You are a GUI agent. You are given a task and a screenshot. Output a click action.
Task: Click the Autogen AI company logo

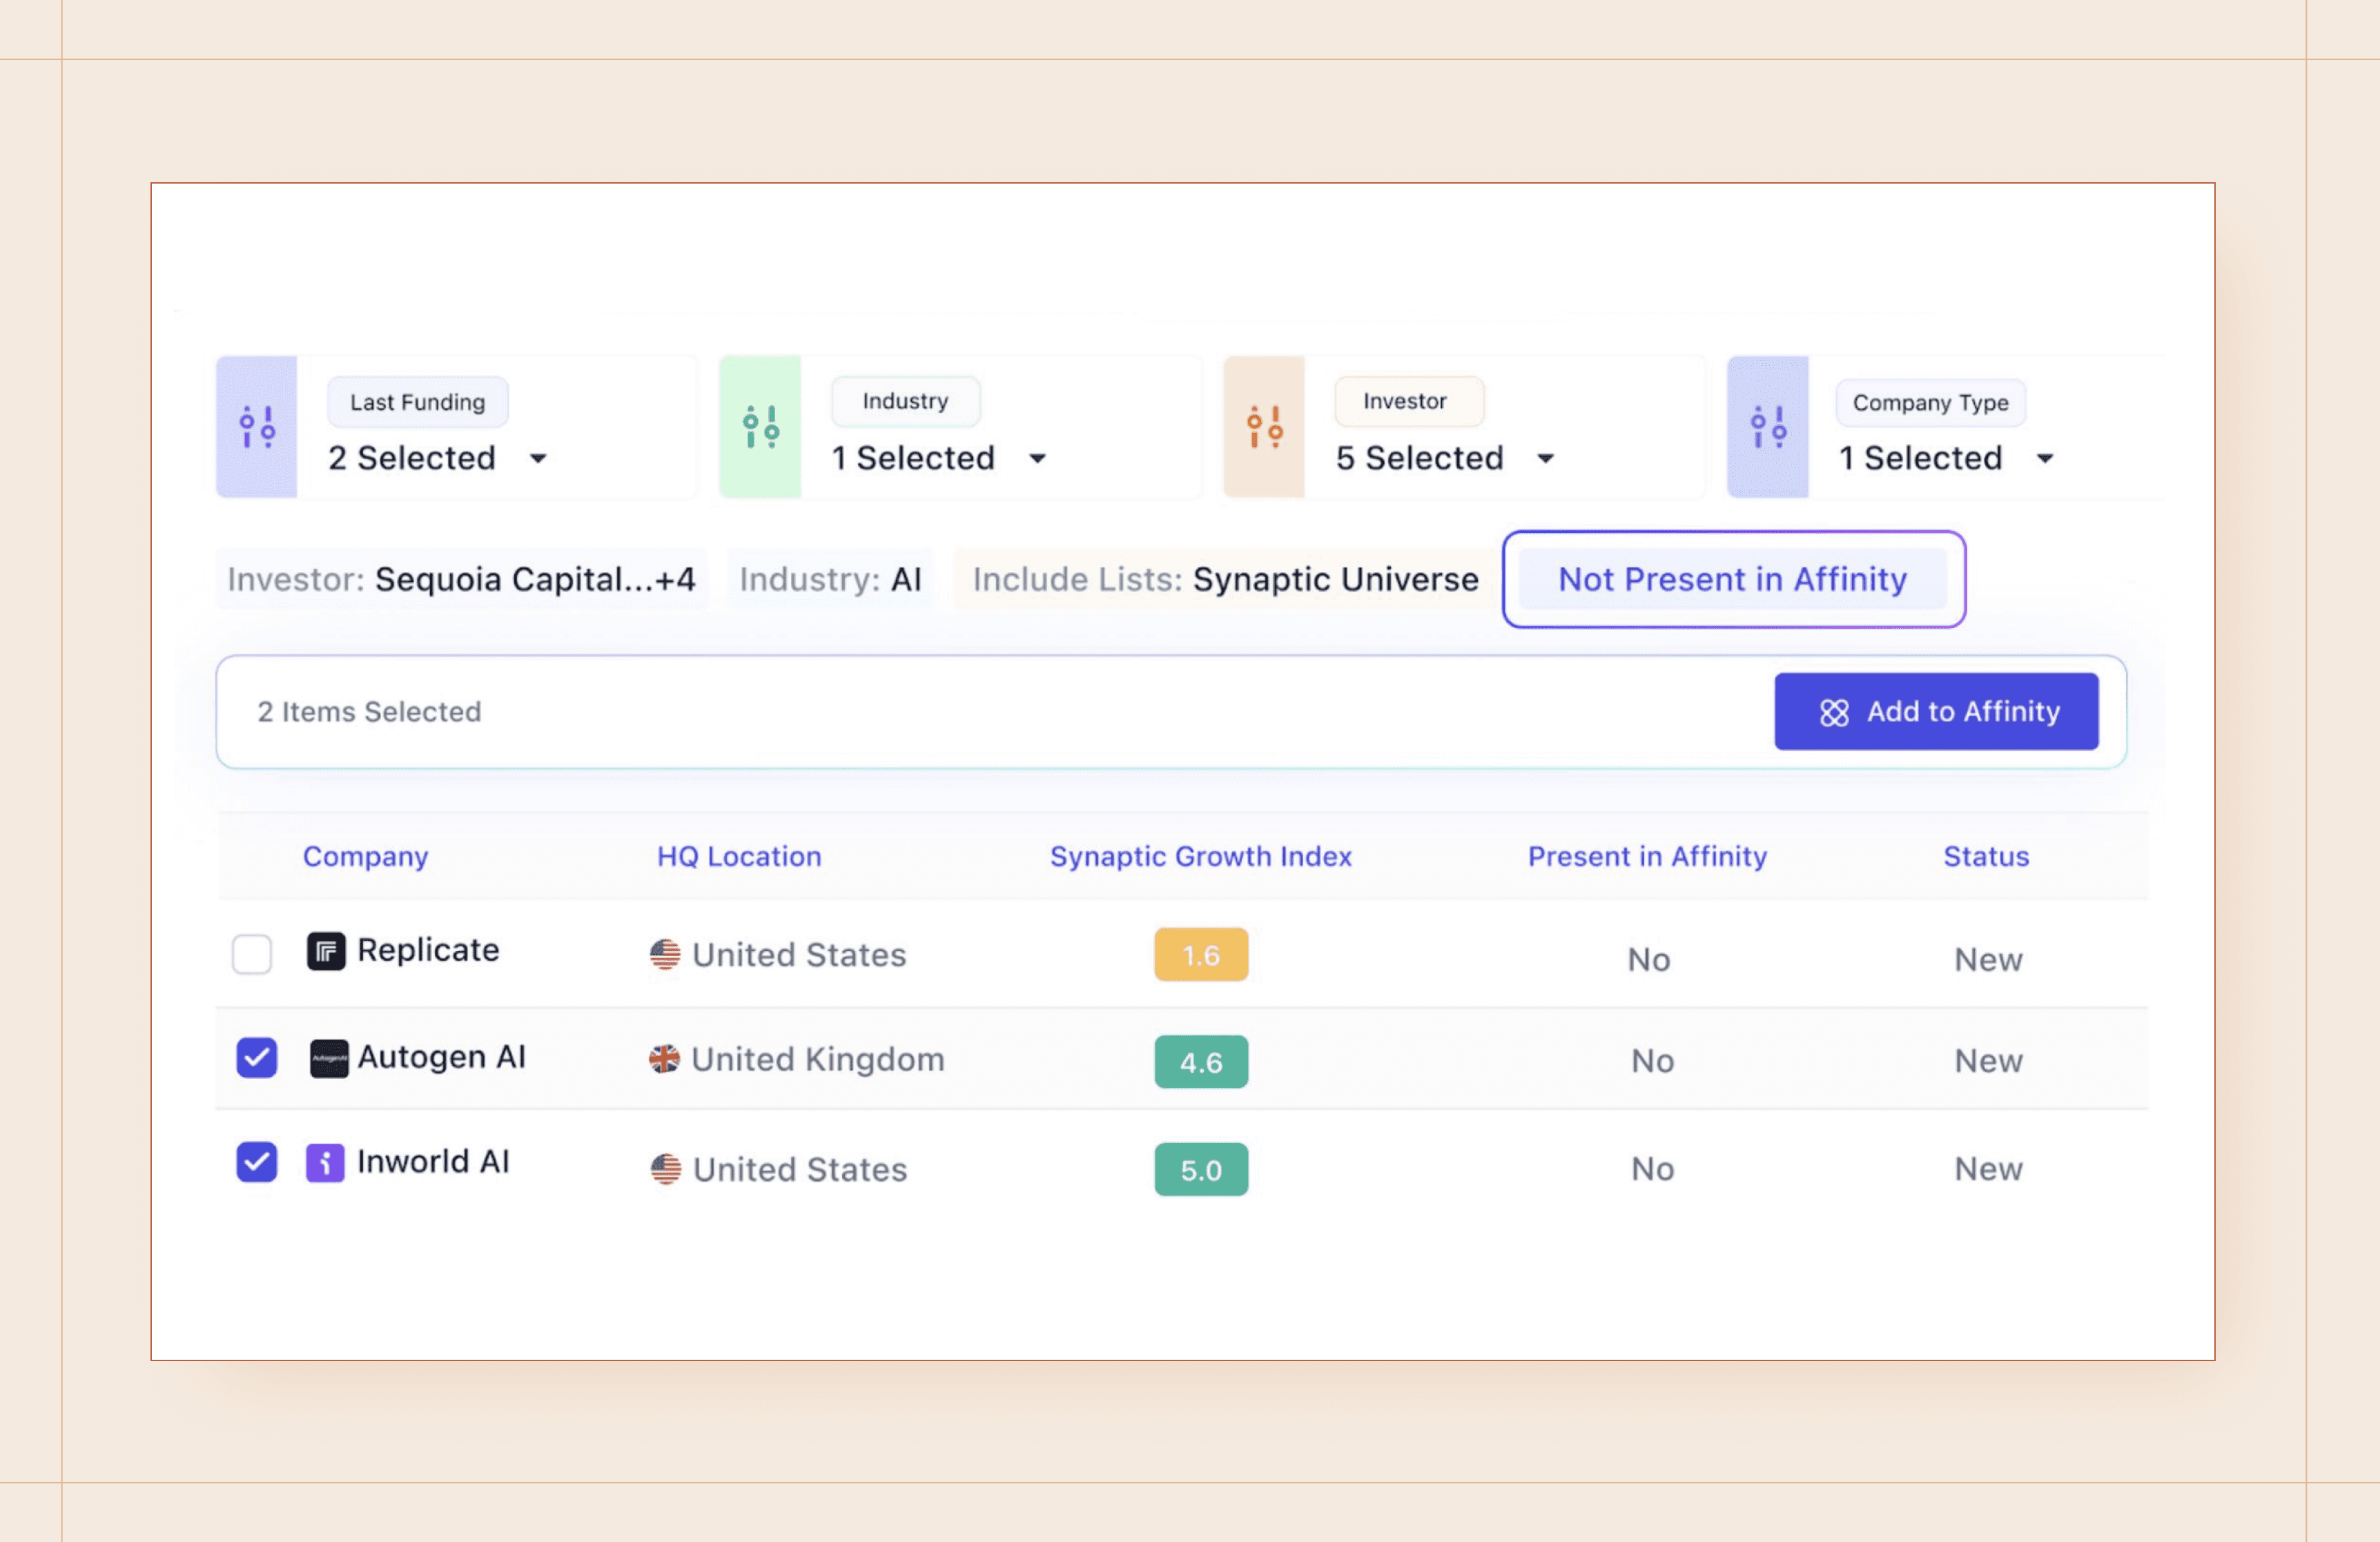click(329, 1058)
